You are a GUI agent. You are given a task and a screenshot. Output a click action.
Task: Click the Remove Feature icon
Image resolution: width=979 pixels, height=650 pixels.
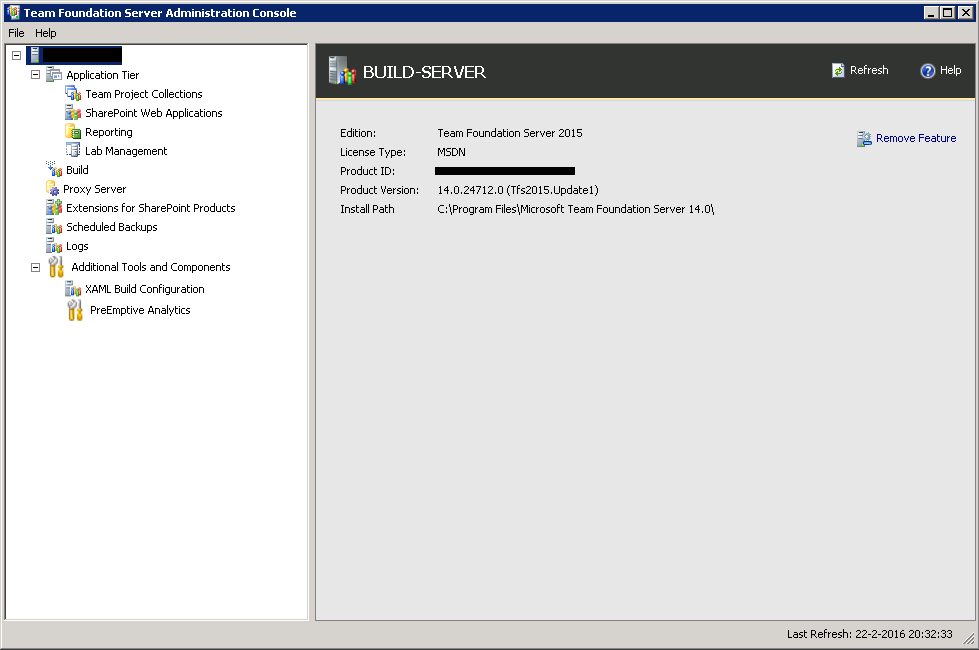pos(864,139)
